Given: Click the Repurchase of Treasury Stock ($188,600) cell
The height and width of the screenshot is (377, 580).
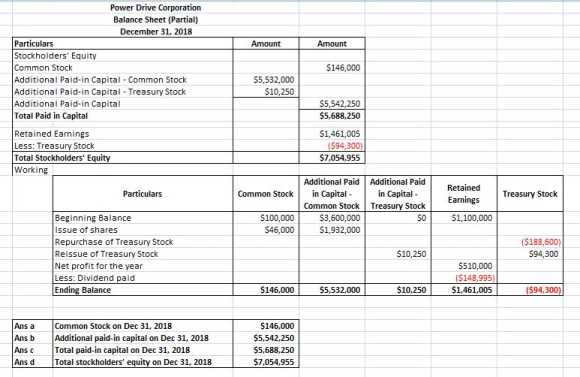Looking at the screenshot, I should click(530, 242).
